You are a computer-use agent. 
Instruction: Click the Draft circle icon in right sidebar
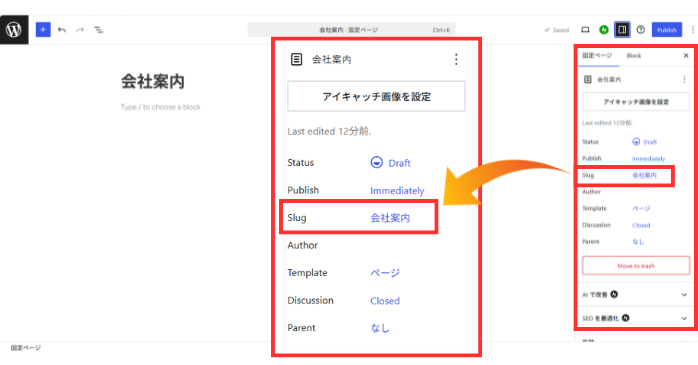[x=636, y=142]
